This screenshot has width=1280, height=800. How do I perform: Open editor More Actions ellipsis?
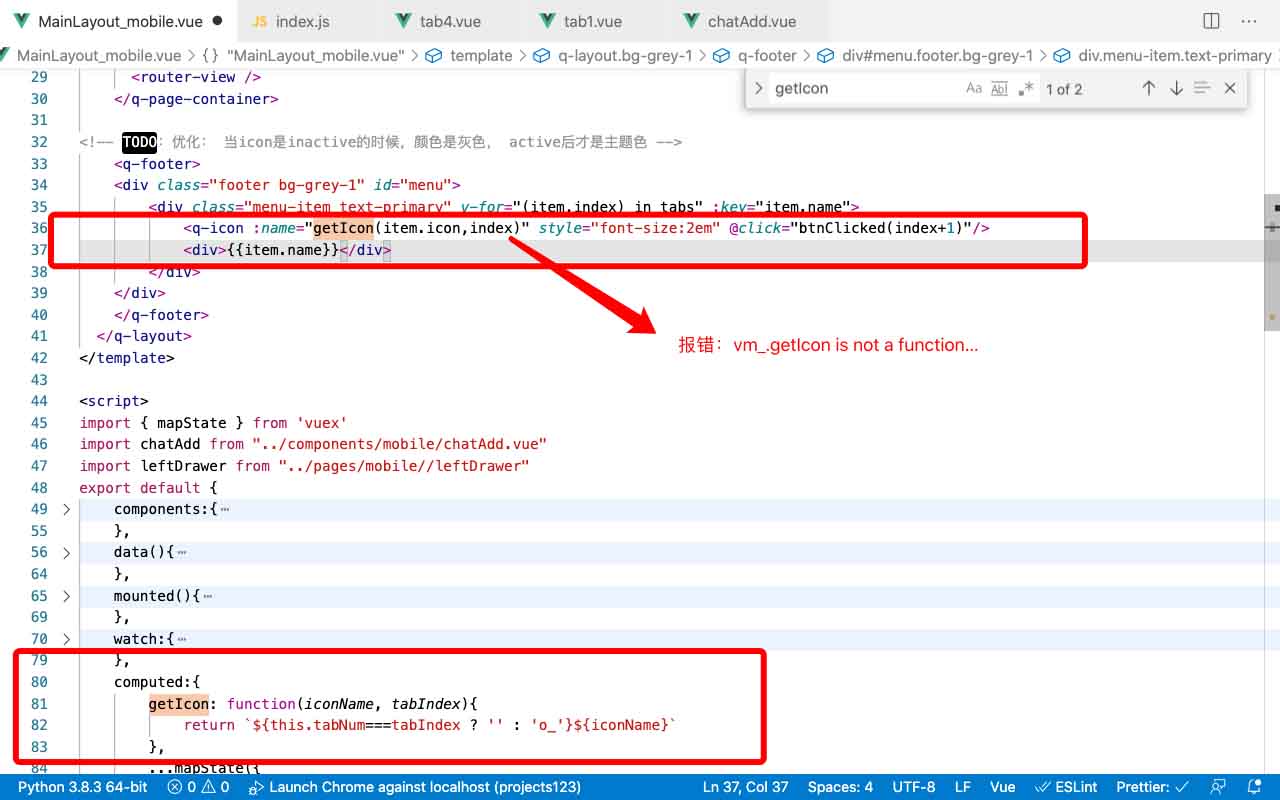pos(1248,21)
